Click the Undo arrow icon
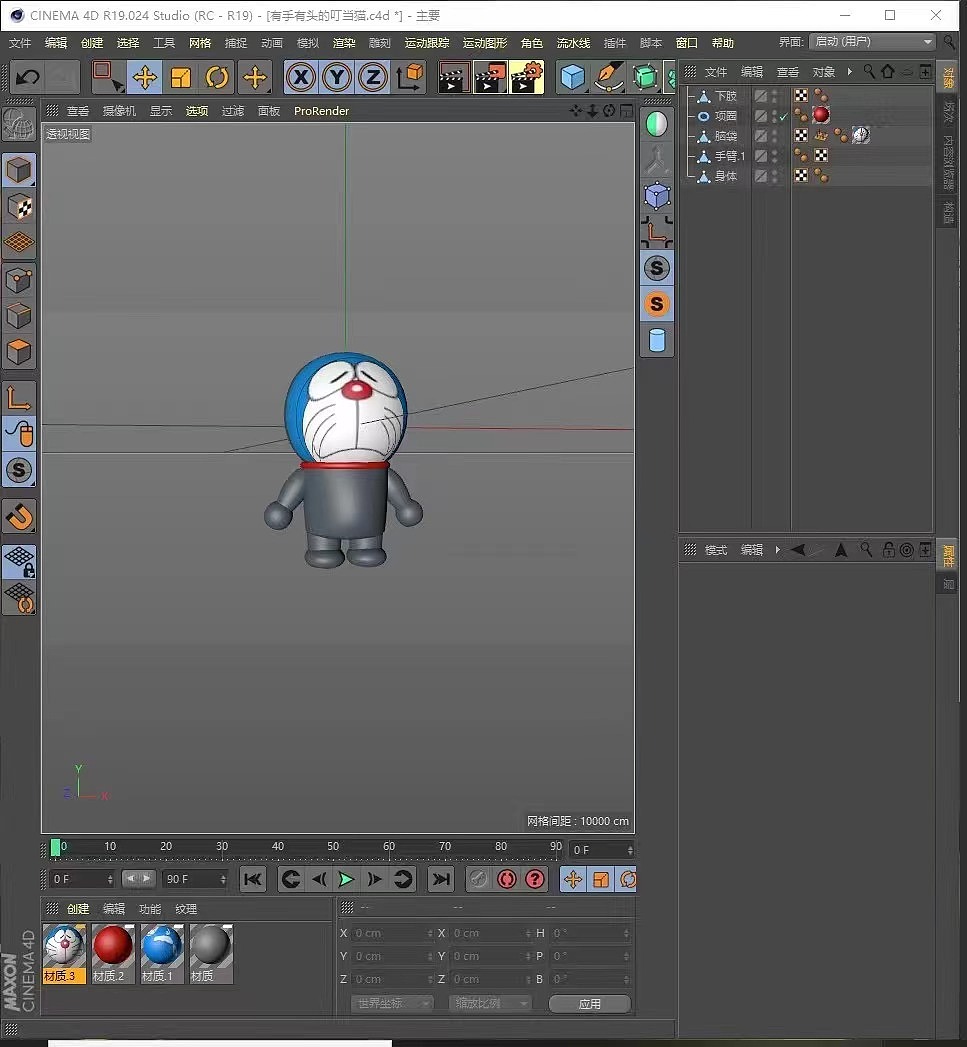This screenshot has height=1047, width=967. 27,77
